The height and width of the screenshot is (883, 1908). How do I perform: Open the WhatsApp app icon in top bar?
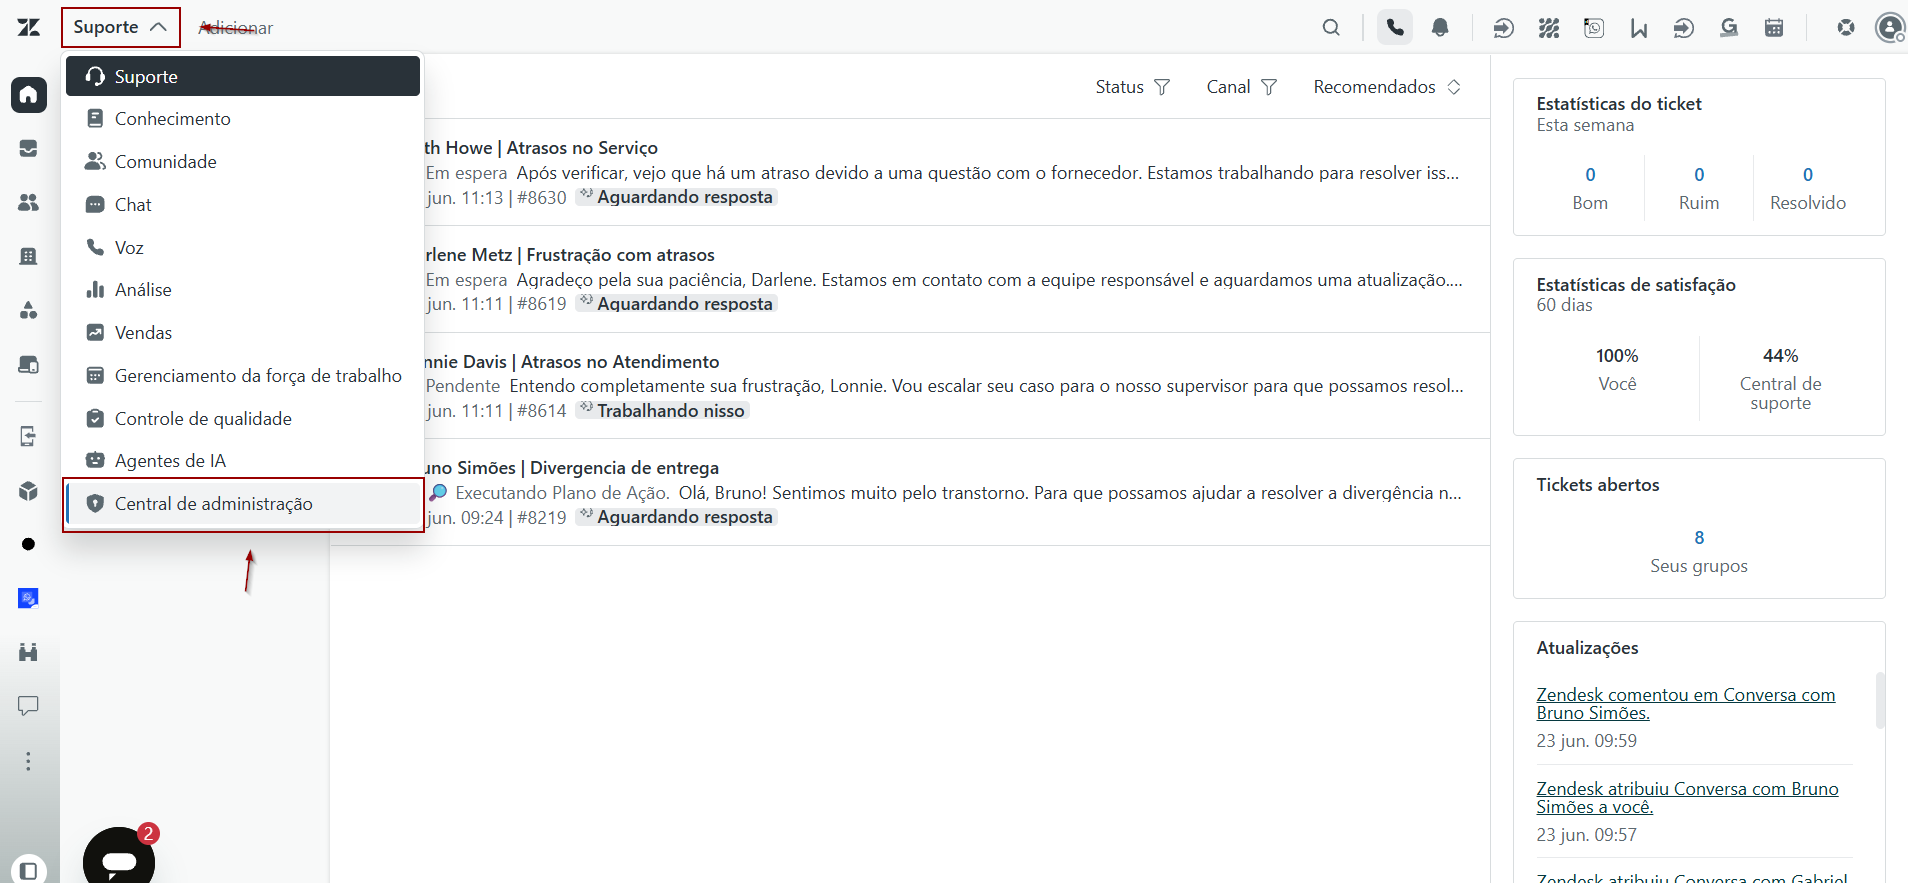pyautogui.click(x=1594, y=27)
